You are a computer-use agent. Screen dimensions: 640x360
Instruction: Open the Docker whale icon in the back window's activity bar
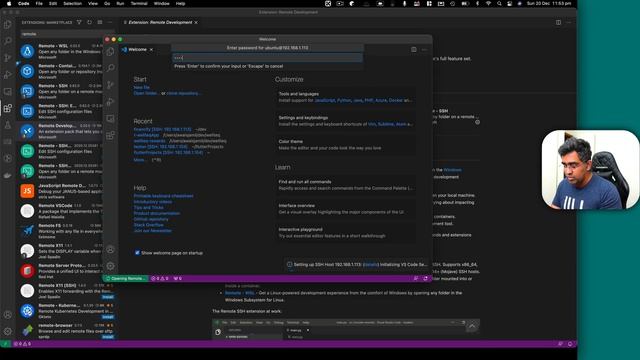tap(8, 175)
